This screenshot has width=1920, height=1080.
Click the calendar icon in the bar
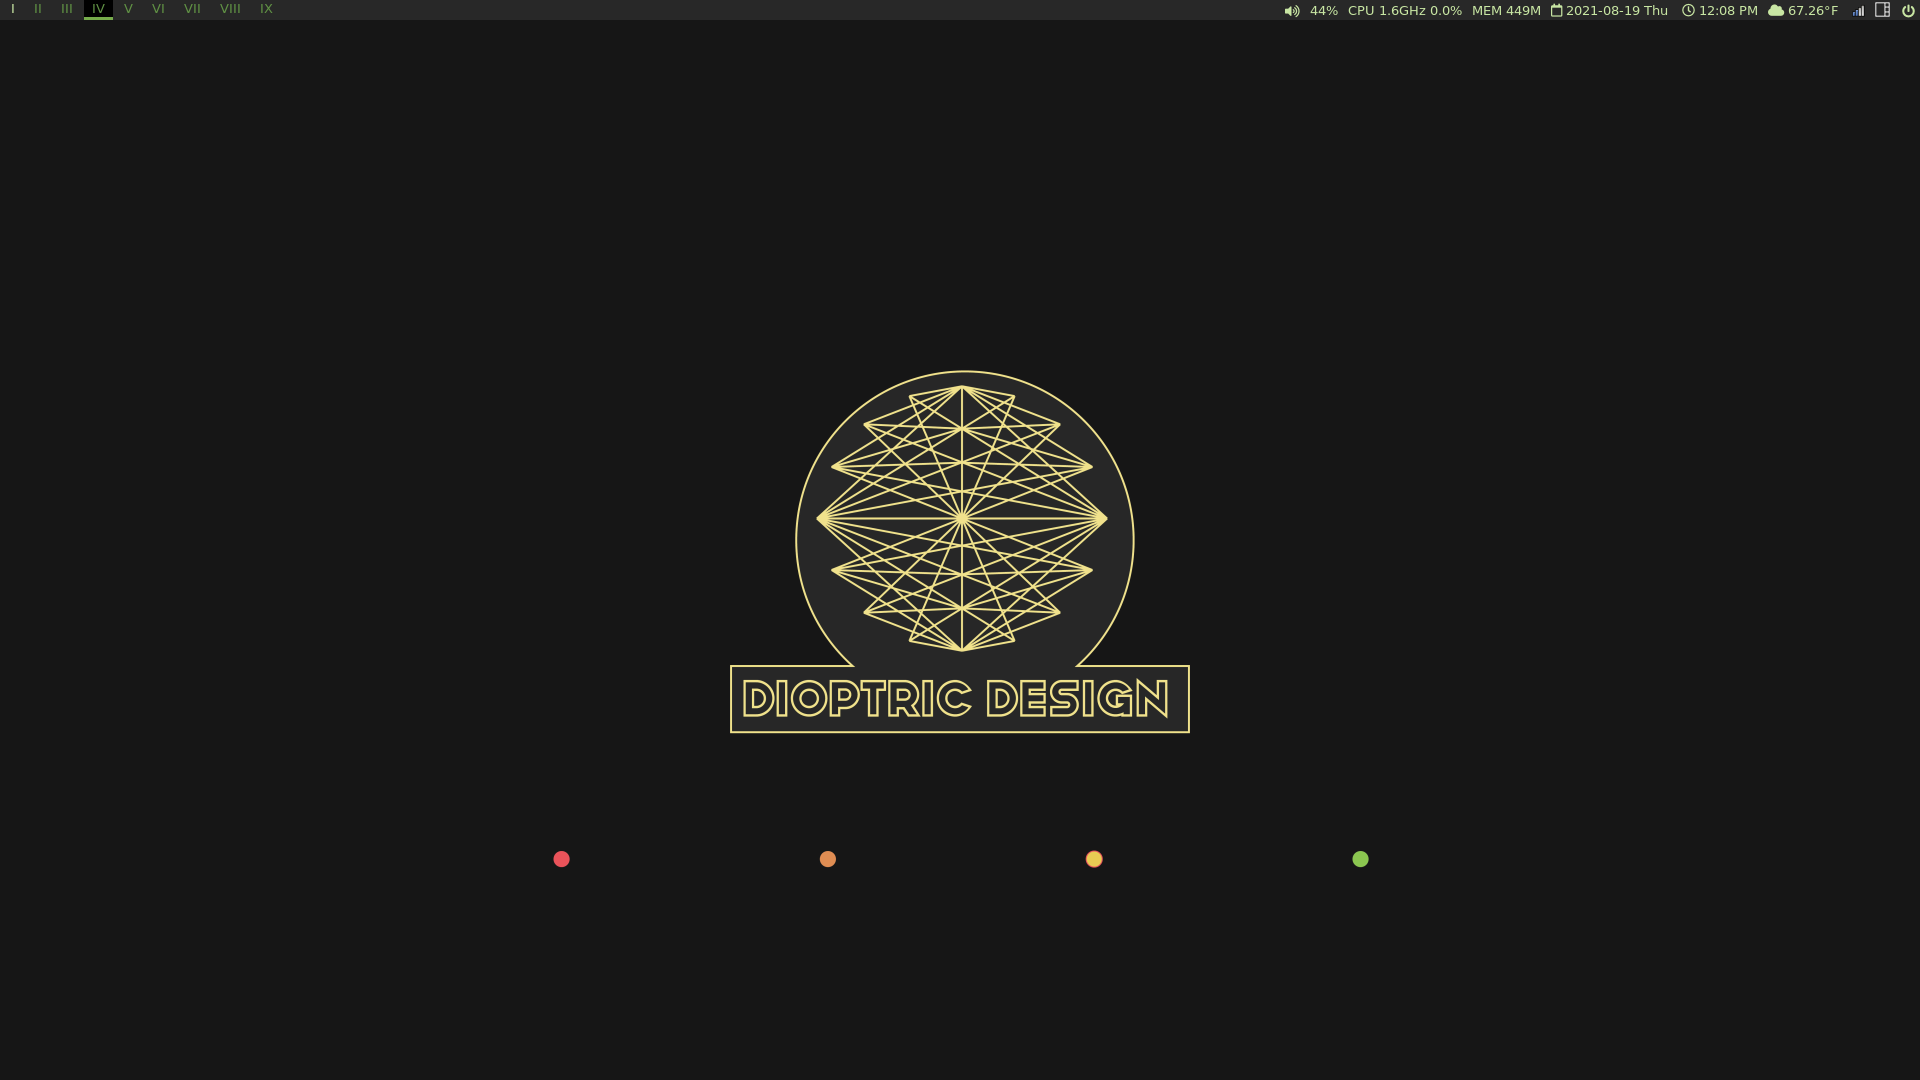(x=1557, y=10)
